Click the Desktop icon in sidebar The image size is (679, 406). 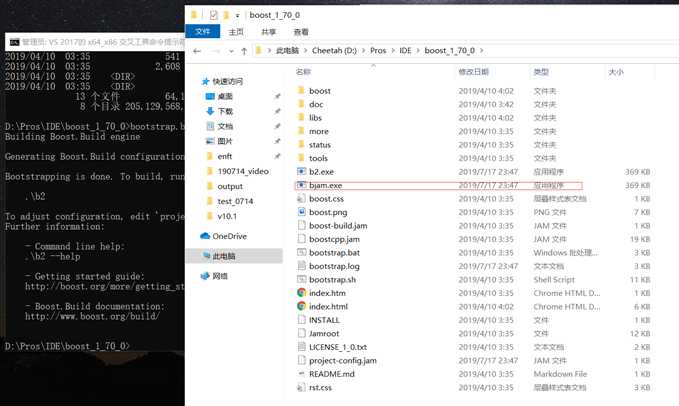point(210,96)
